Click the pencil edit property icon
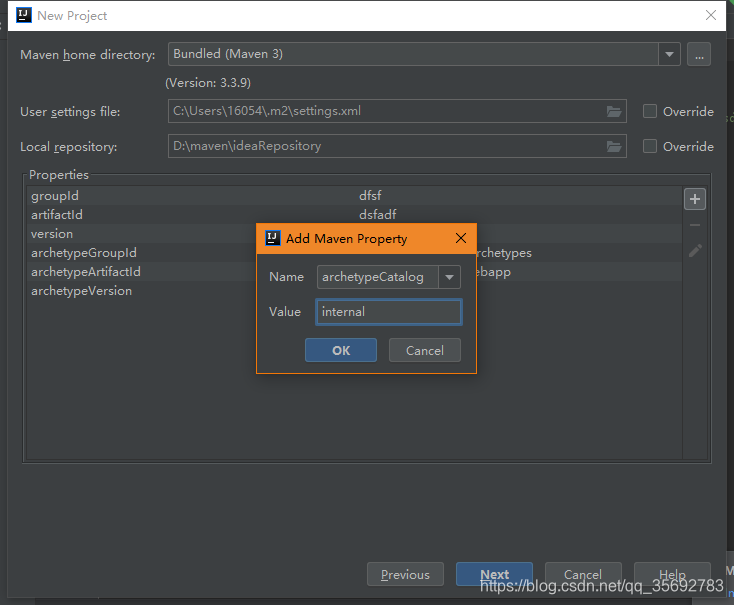Screen dimensions: 734x605 click(x=695, y=251)
